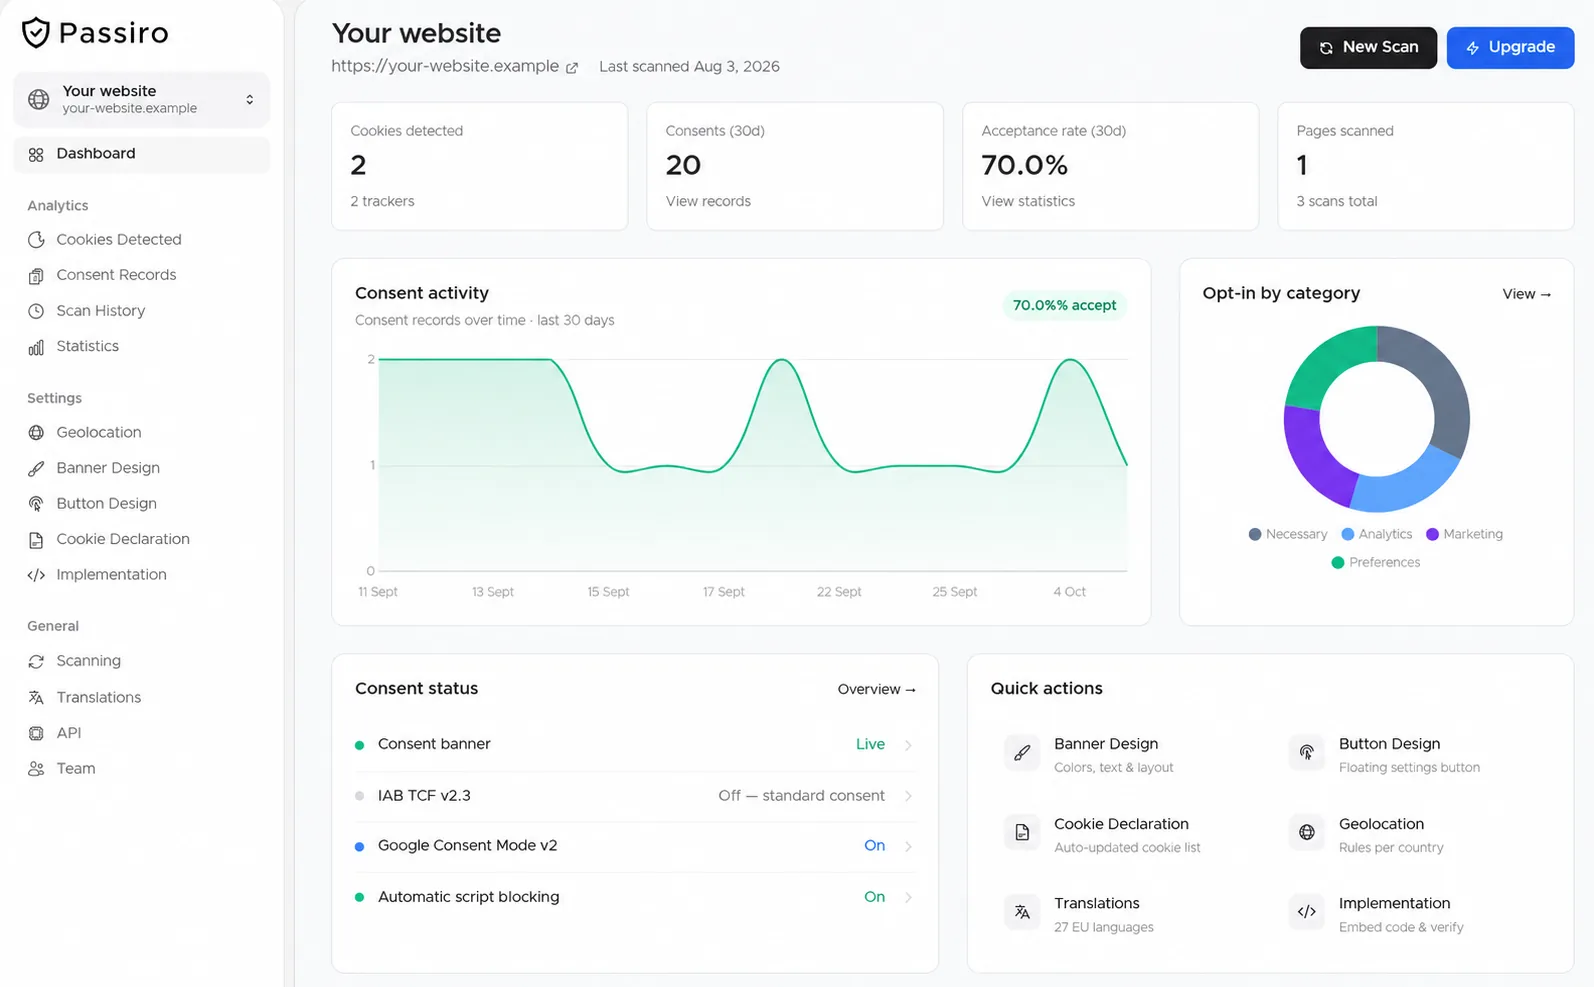Screen dimensions: 1594x987
Task: Open the Cookie Declaration settings label
Action: (123, 539)
